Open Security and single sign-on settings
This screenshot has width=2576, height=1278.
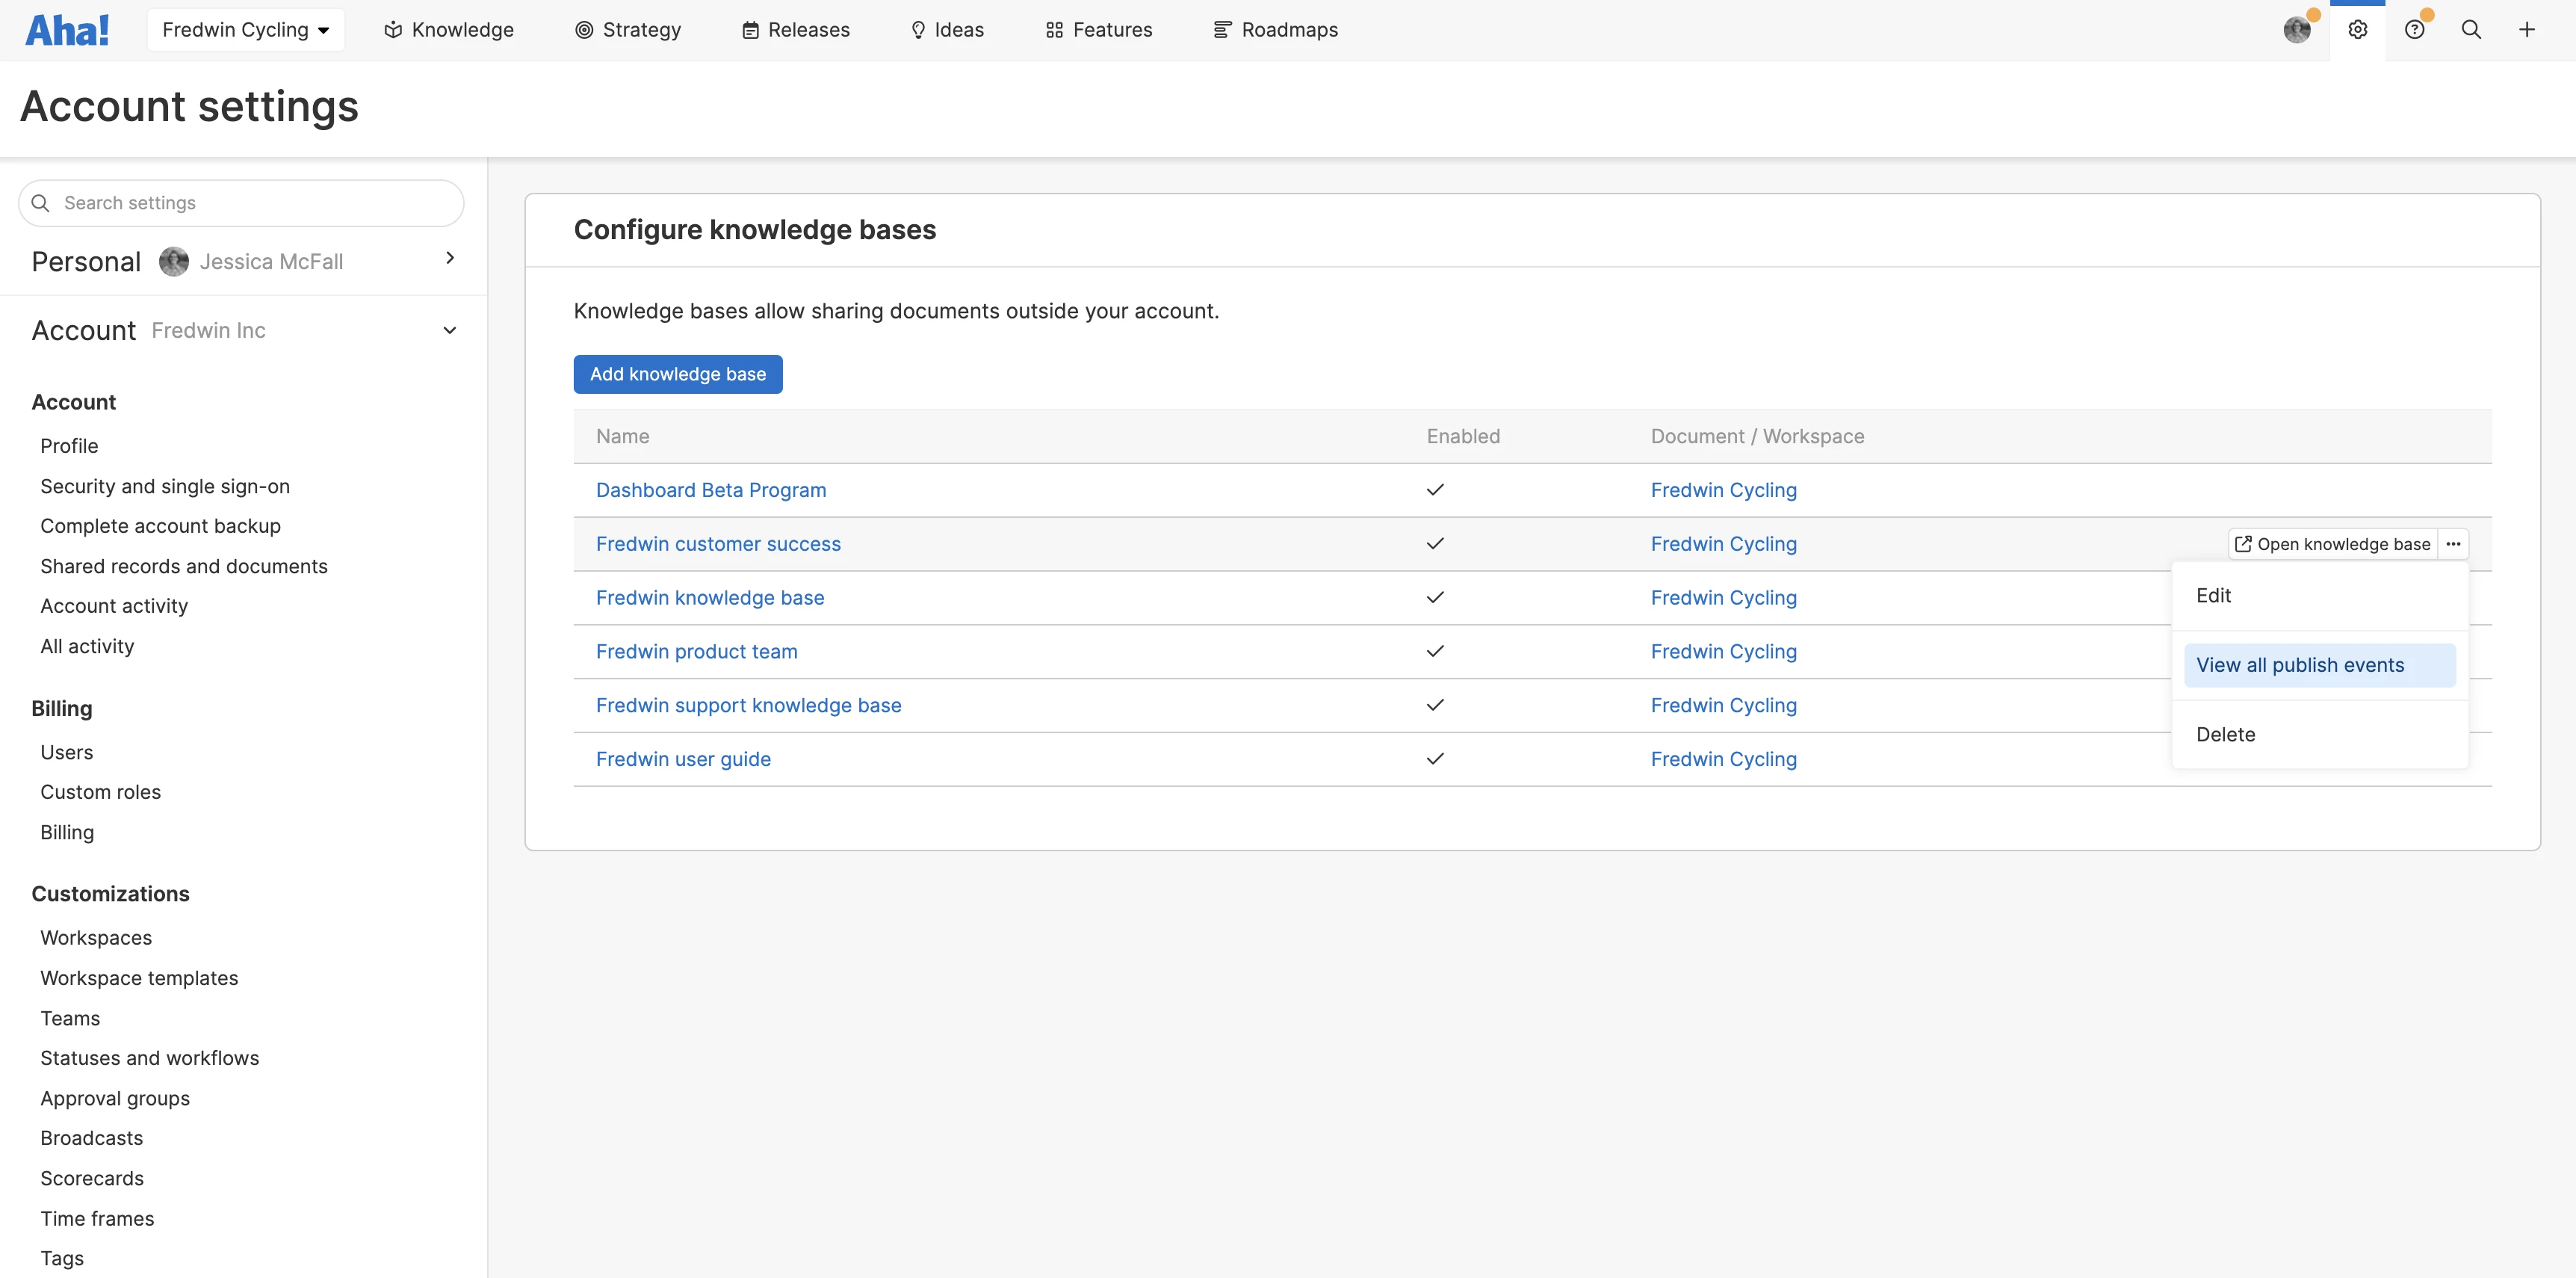click(x=165, y=486)
